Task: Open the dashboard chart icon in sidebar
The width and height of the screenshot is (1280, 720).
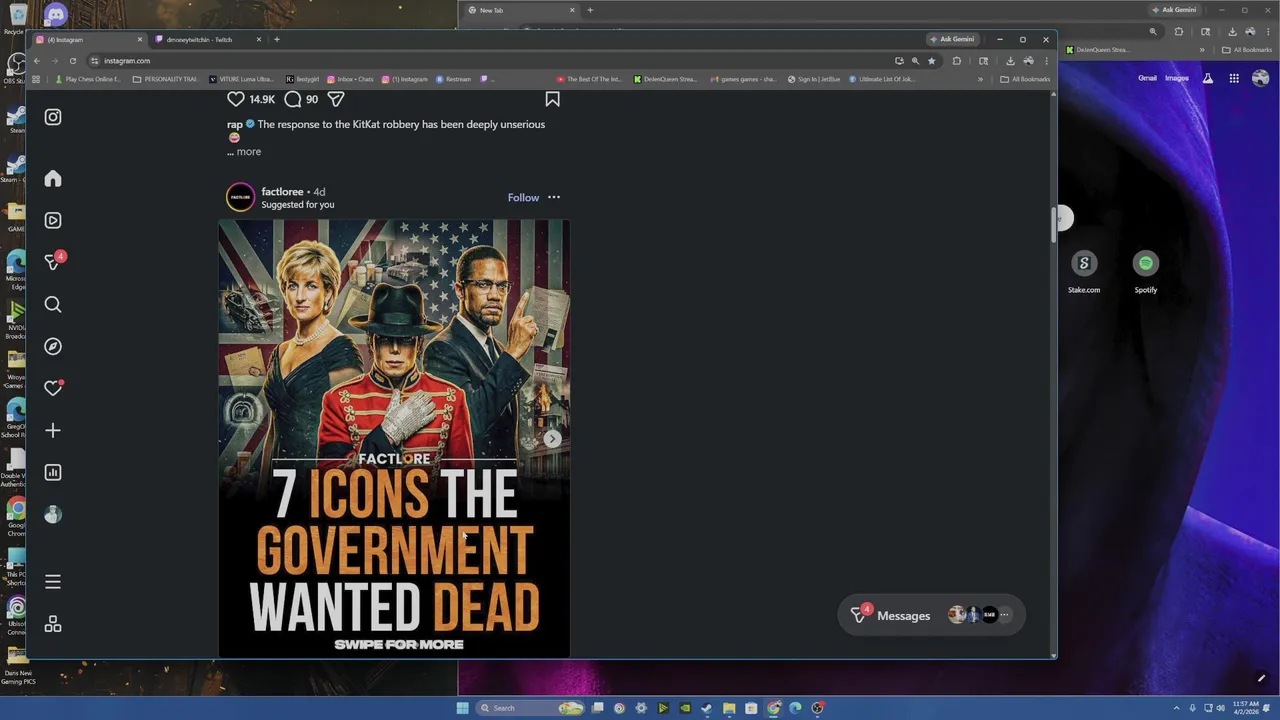Action: (53, 472)
